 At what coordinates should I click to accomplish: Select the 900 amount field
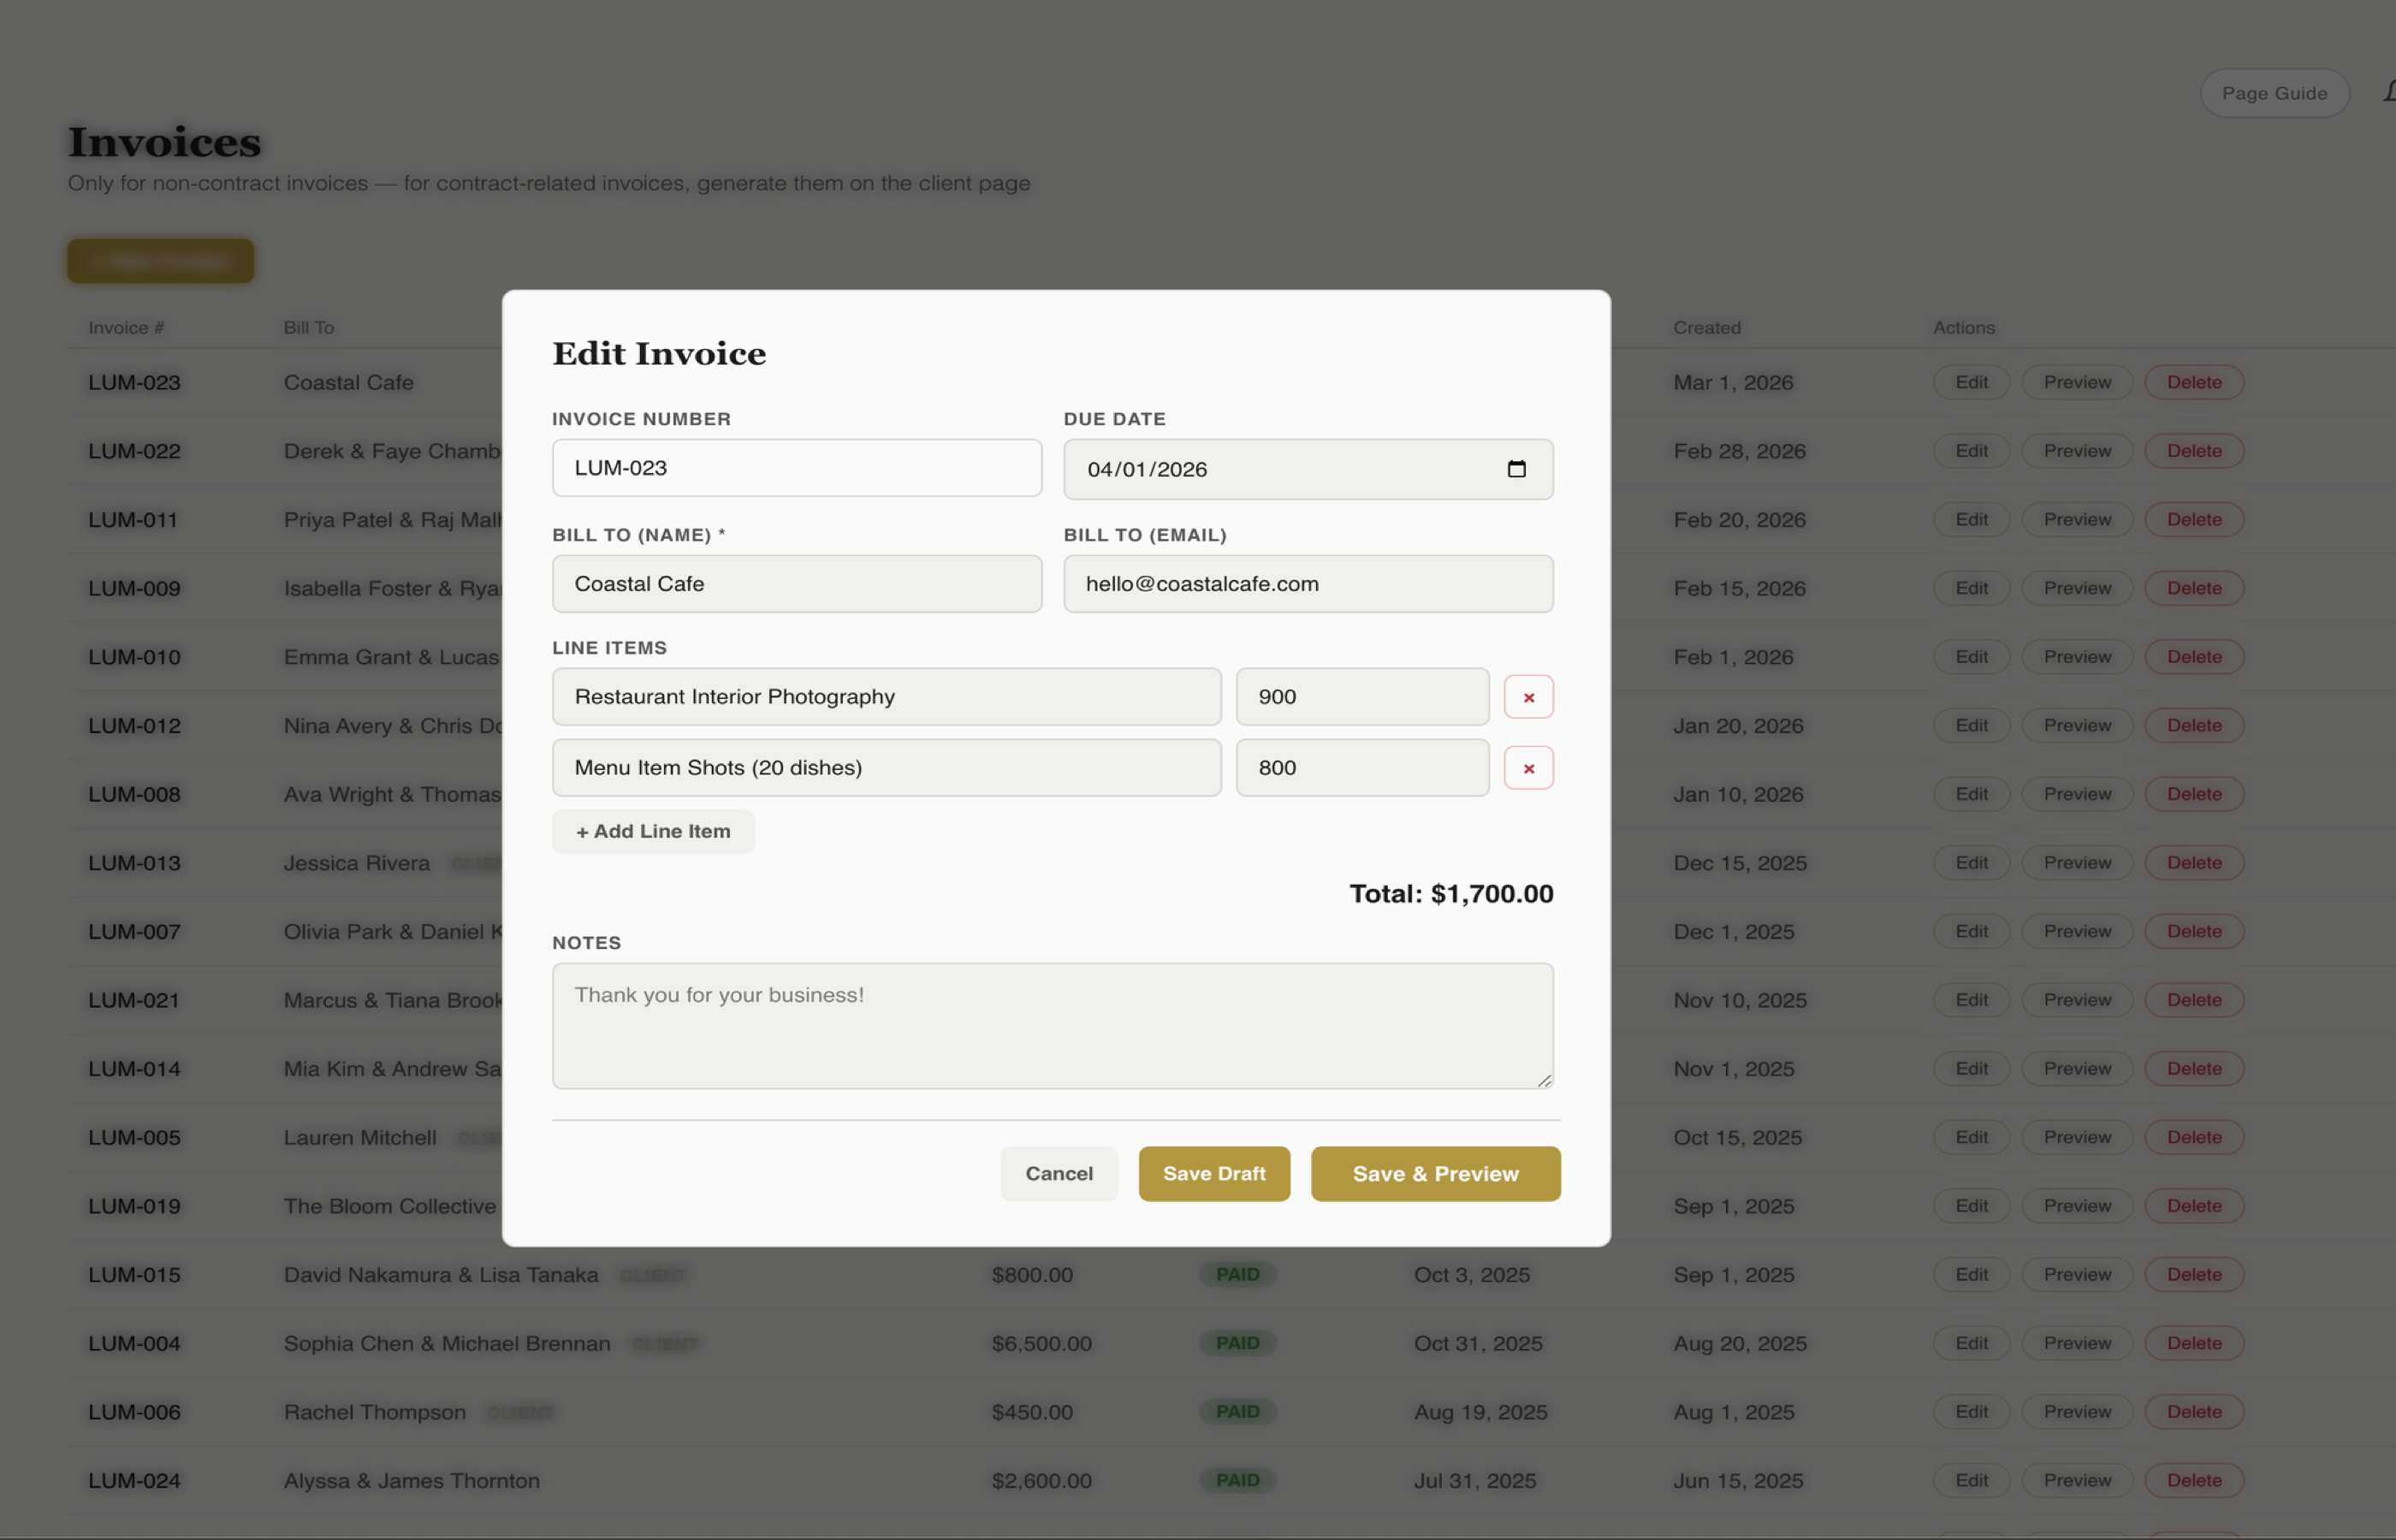(x=1362, y=696)
